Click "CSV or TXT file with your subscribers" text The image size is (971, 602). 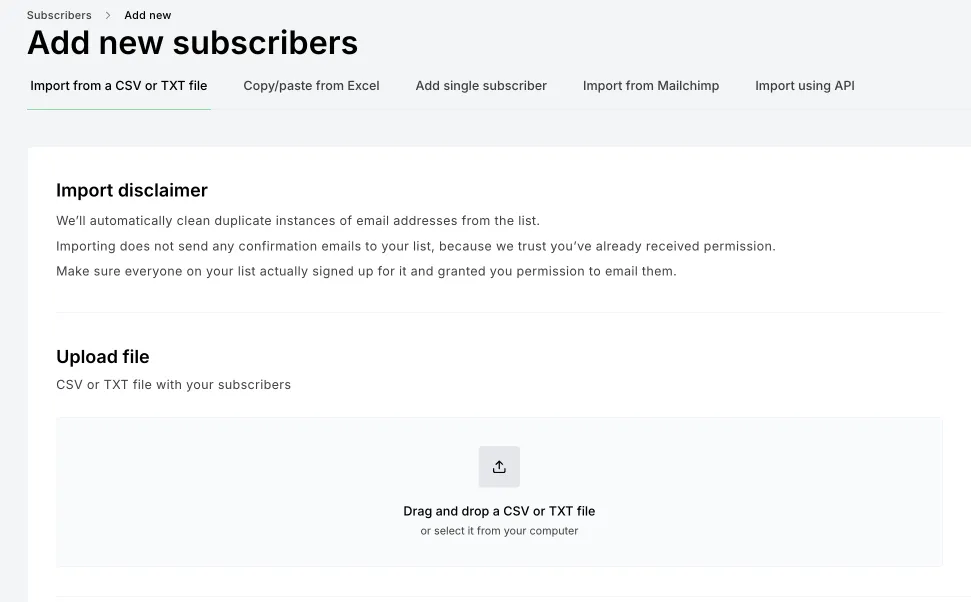click(173, 385)
